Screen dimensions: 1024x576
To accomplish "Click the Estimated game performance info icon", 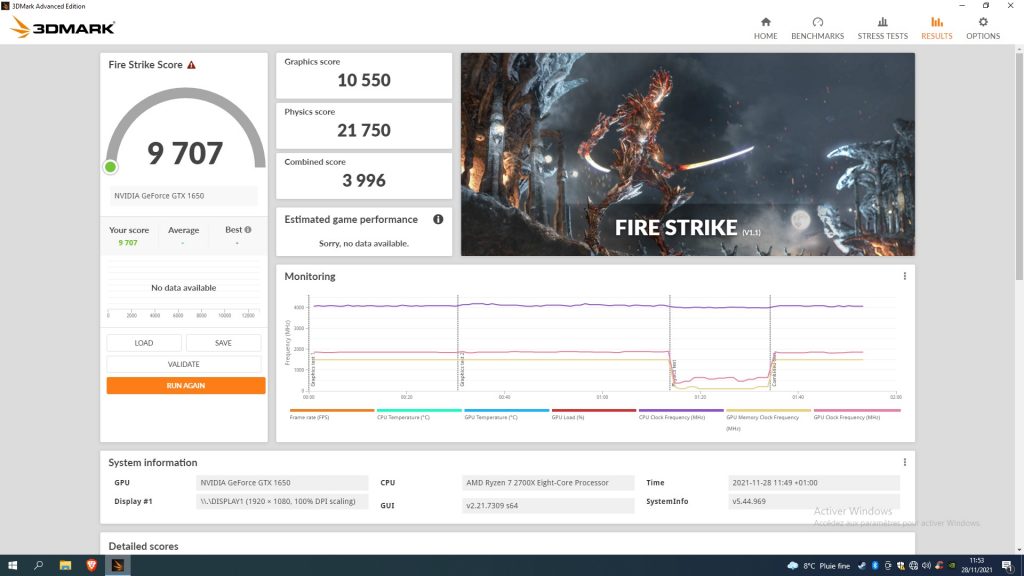I will (438, 219).
